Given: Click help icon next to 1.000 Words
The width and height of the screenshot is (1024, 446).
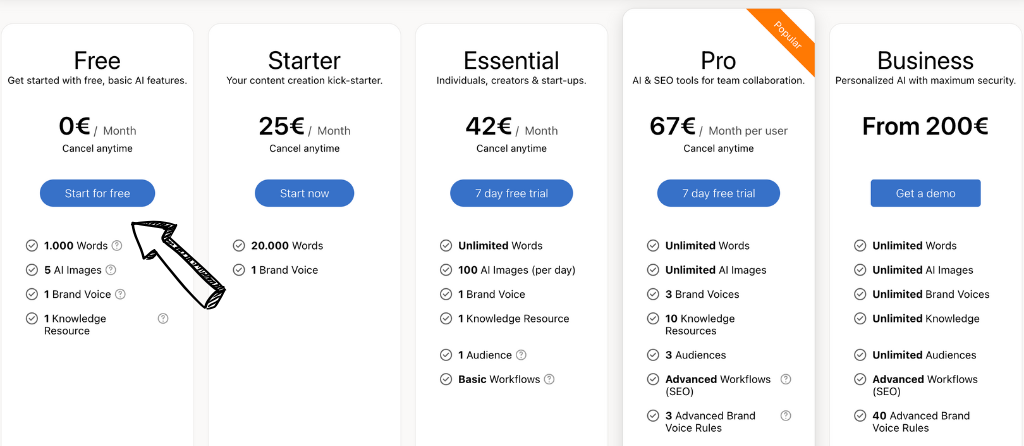Looking at the screenshot, I should point(117,245).
